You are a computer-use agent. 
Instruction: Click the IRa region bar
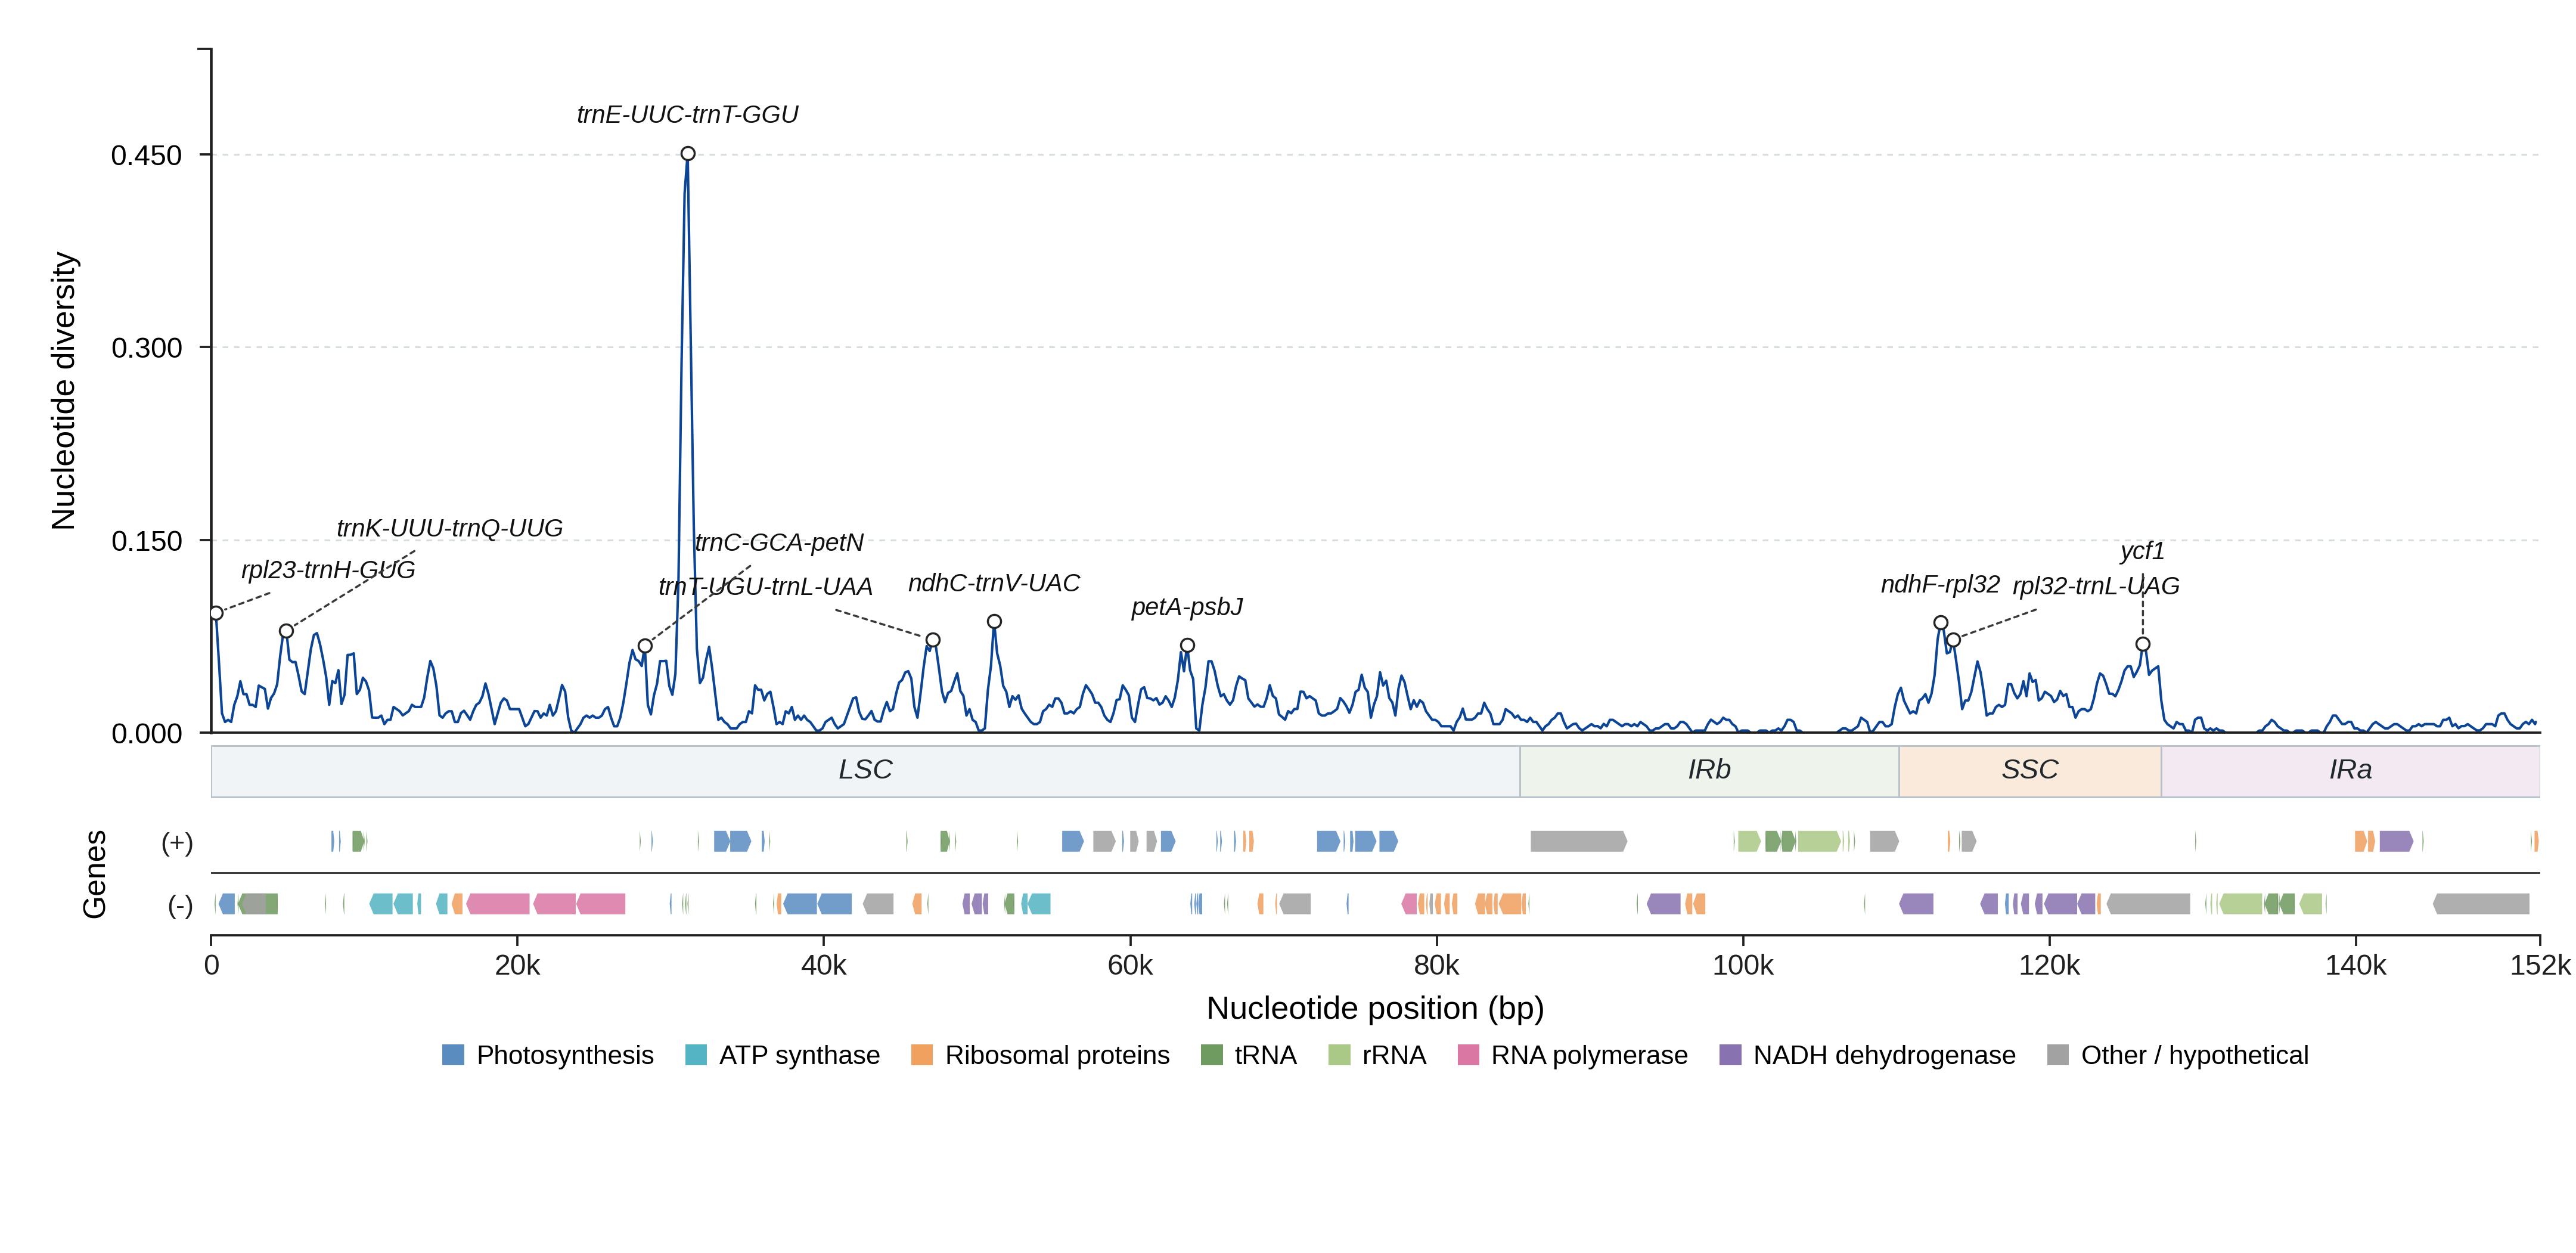(2351, 771)
